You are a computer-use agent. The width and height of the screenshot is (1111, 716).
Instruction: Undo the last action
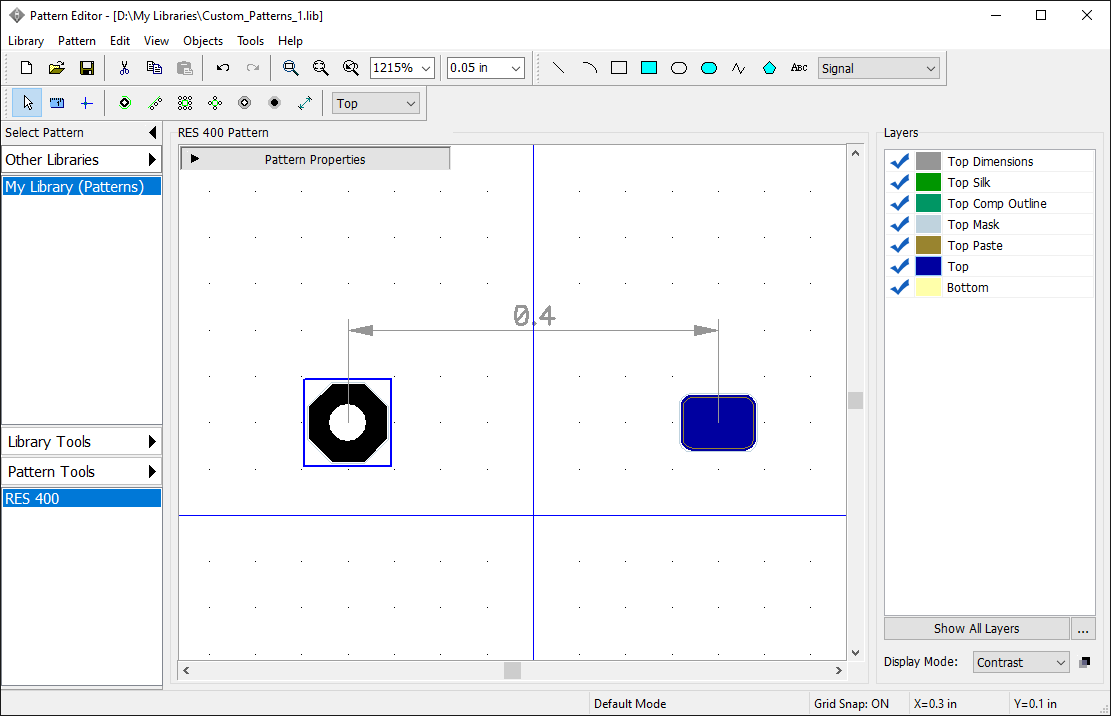coord(222,68)
